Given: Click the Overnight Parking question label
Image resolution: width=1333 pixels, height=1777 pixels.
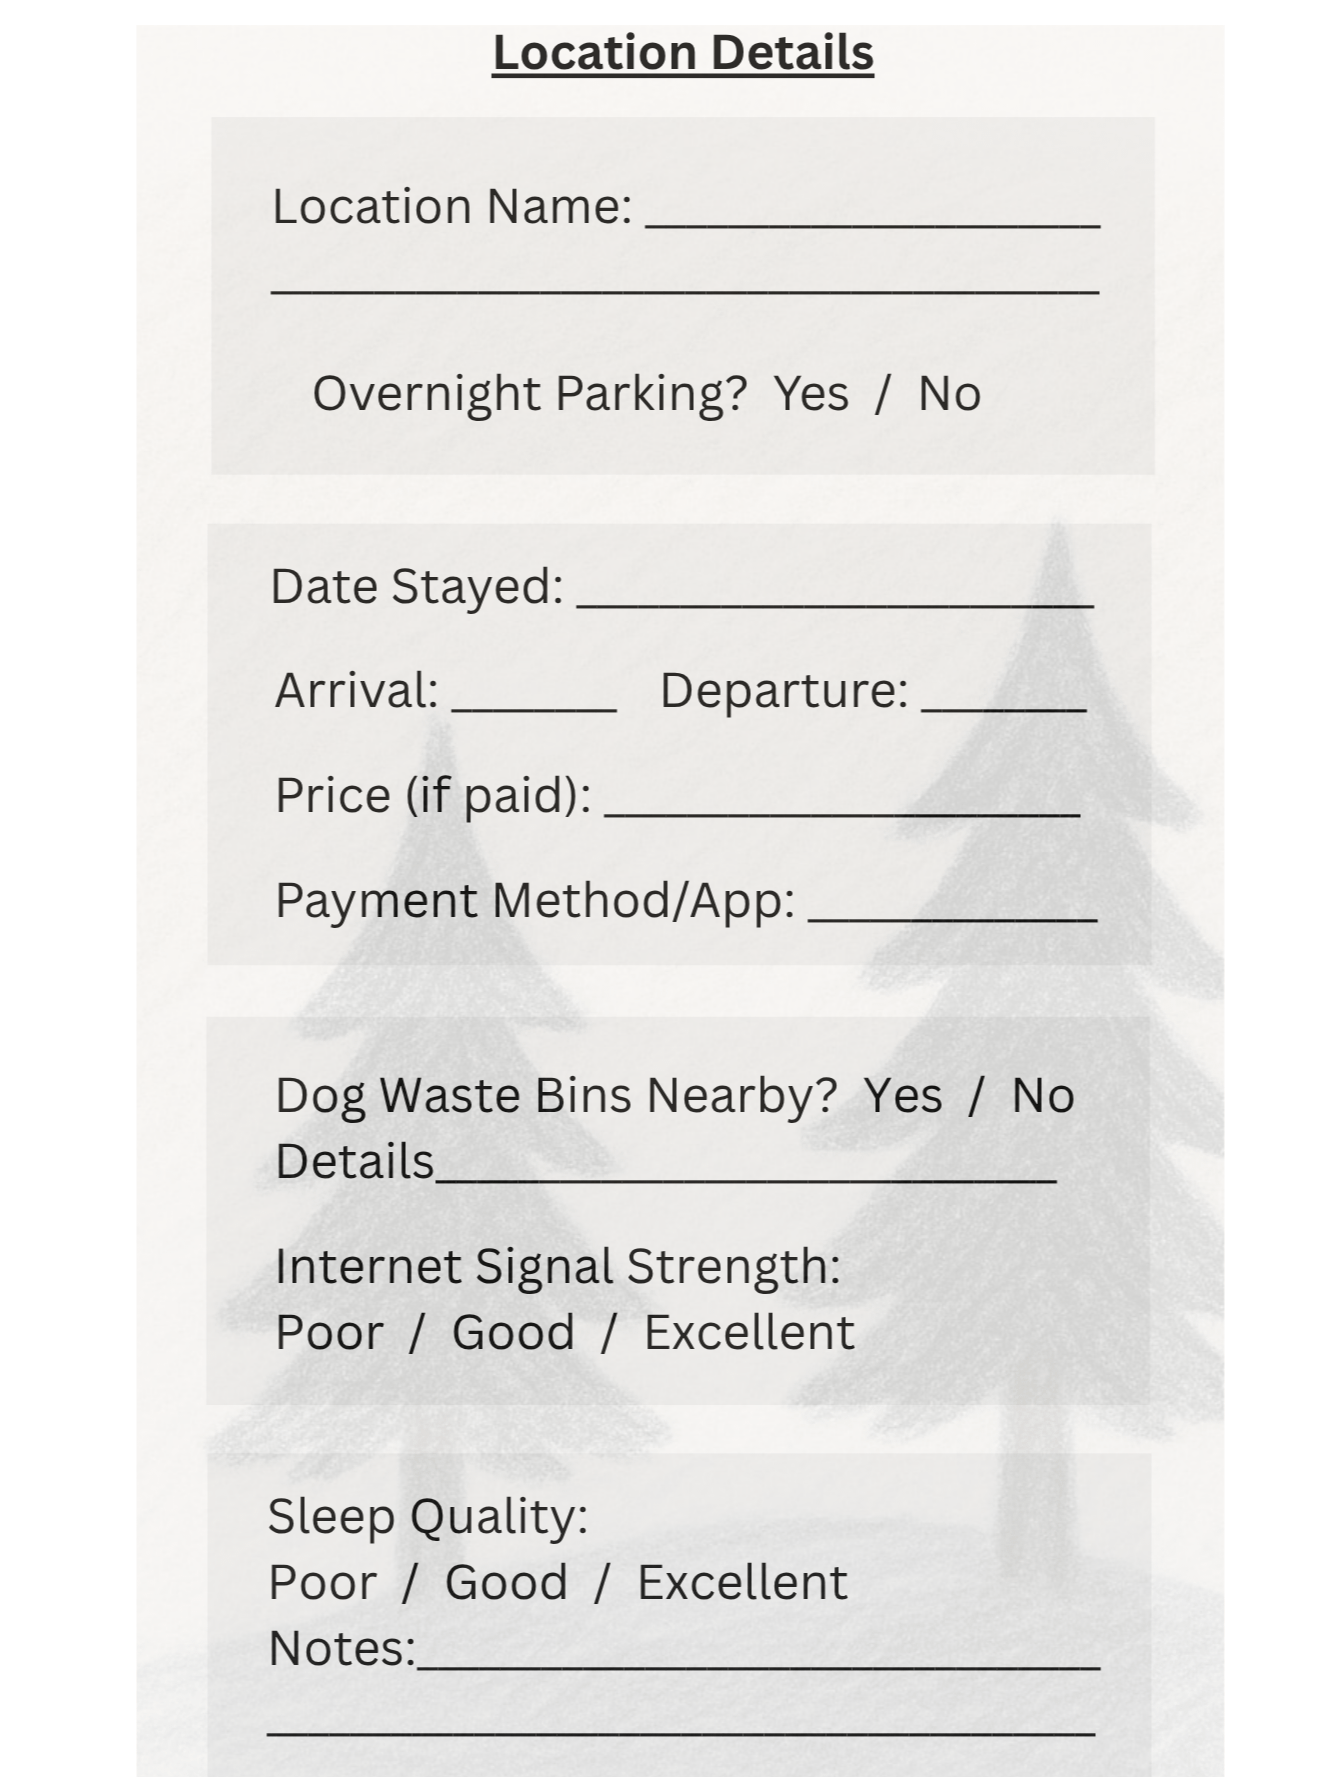Looking at the screenshot, I should click(x=529, y=393).
